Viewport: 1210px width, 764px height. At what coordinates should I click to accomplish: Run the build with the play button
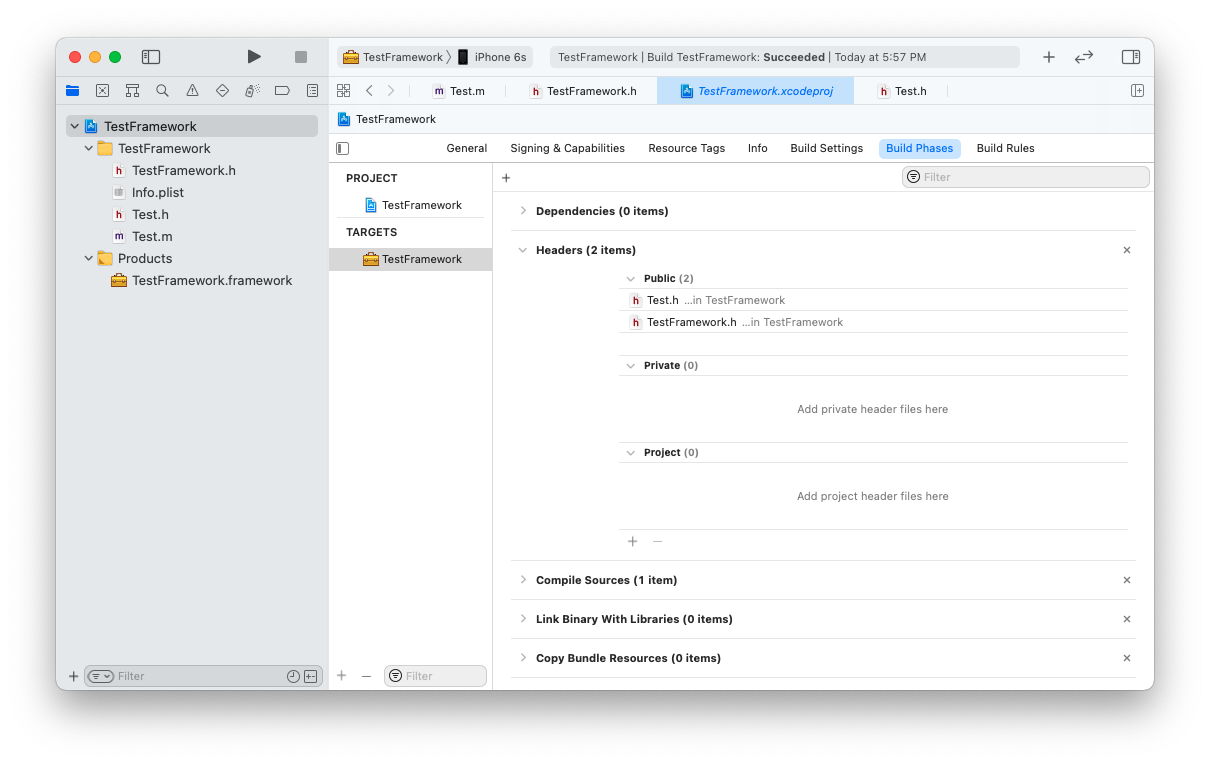(x=254, y=57)
